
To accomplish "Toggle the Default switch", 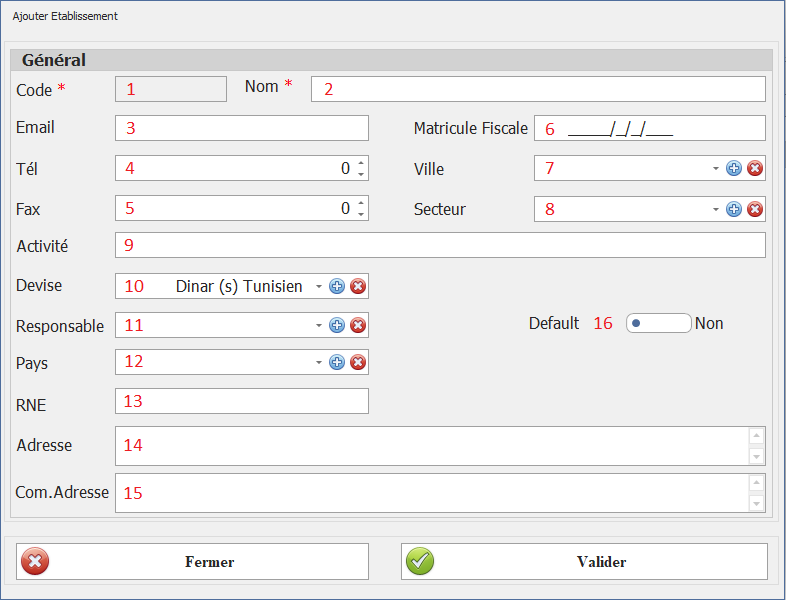I will (x=658, y=323).
